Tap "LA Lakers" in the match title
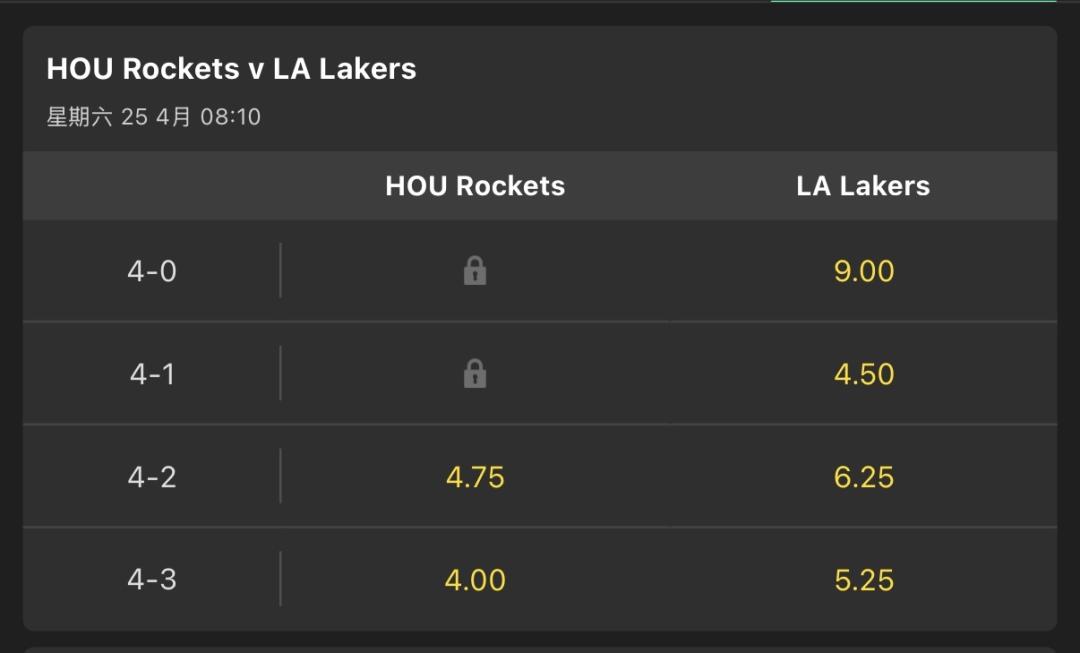Image resolution: width=1080 pixels, height=653 pixels. (x=344, y=69)
